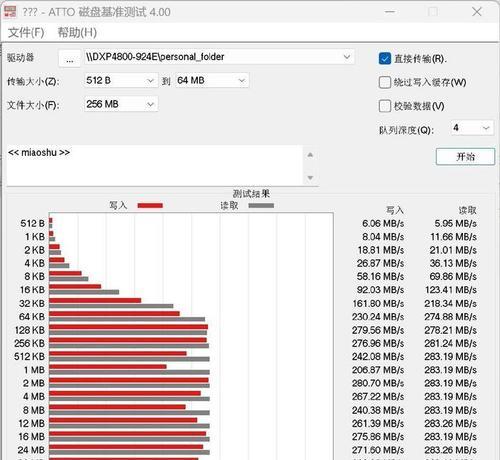Minimize the ATTO window
500x460 pixels.
pos(390,12)
